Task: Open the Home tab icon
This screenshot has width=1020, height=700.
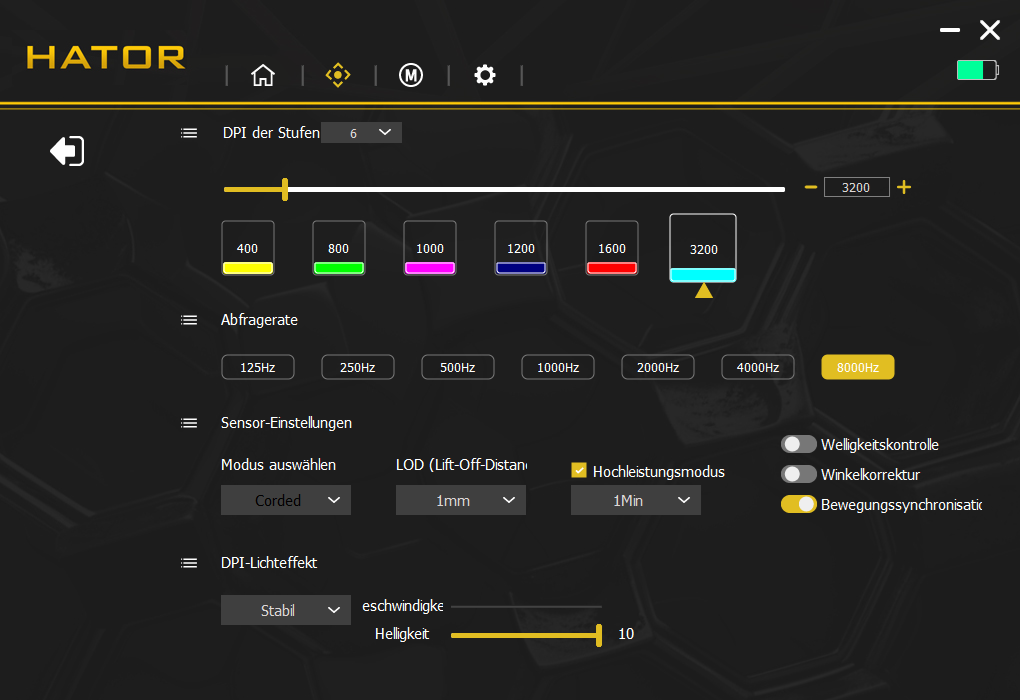Action: [263, 75]
